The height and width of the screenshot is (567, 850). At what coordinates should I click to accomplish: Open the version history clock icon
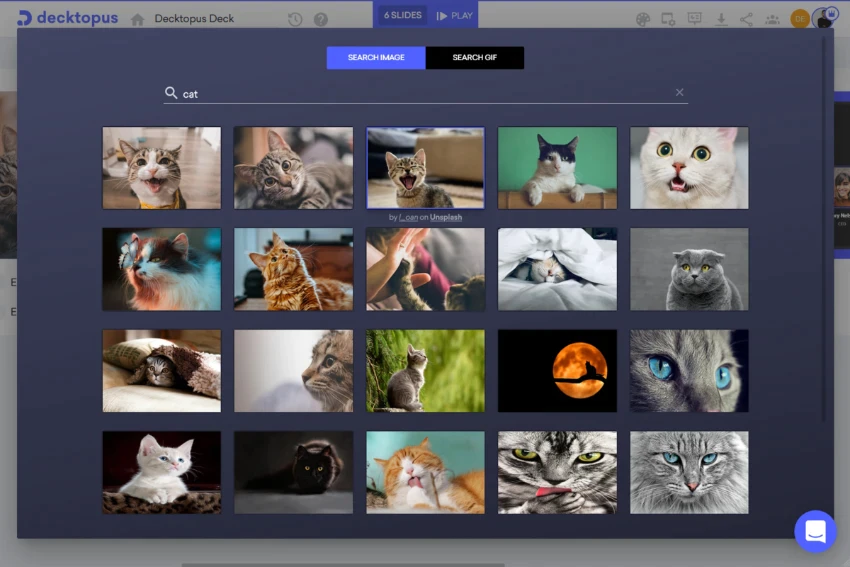295,20
